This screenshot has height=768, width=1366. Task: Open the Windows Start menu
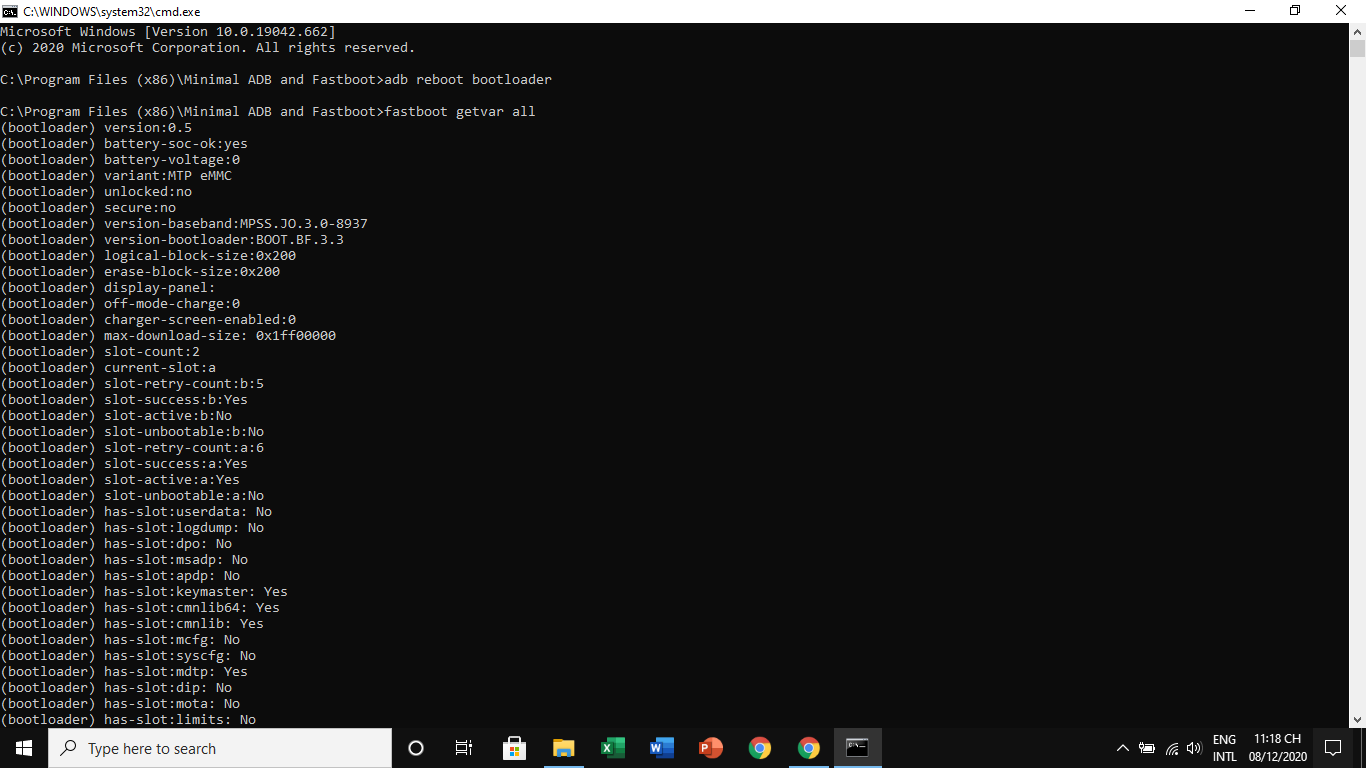tap(24, 748)
